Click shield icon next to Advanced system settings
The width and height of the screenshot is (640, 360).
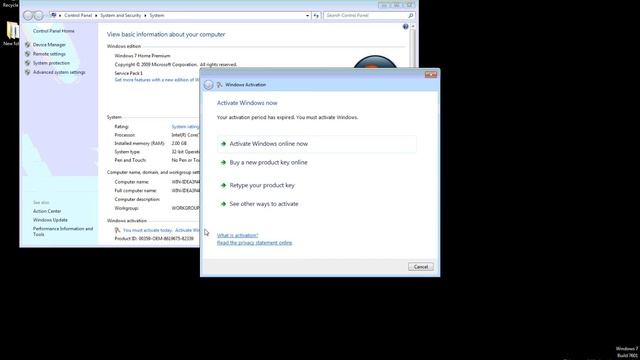click(x=27, y=72)
